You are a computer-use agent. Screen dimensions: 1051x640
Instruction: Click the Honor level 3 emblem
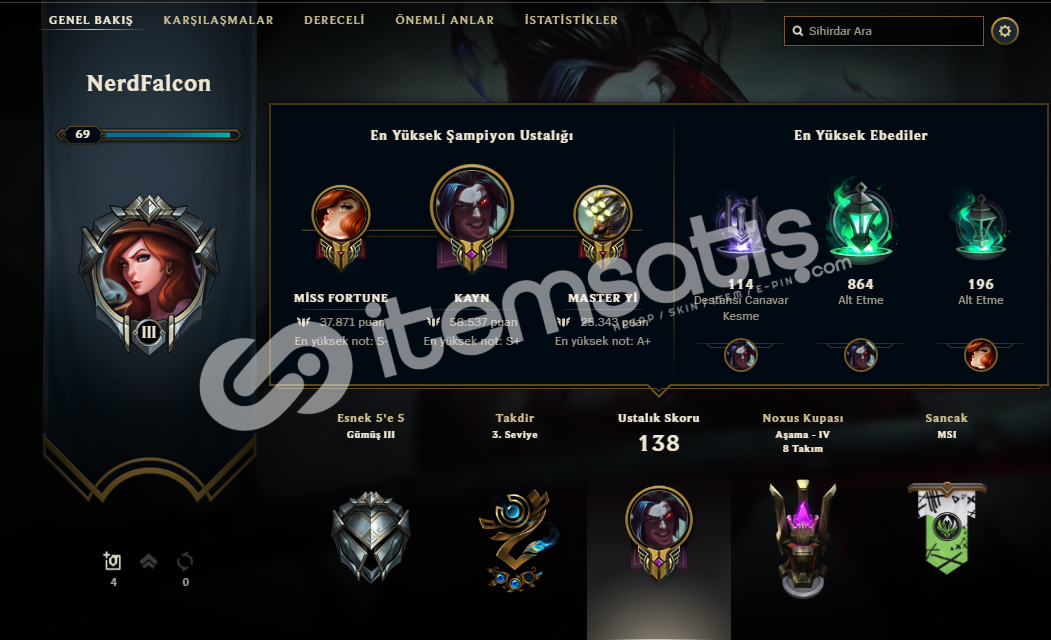click(518, 539)
